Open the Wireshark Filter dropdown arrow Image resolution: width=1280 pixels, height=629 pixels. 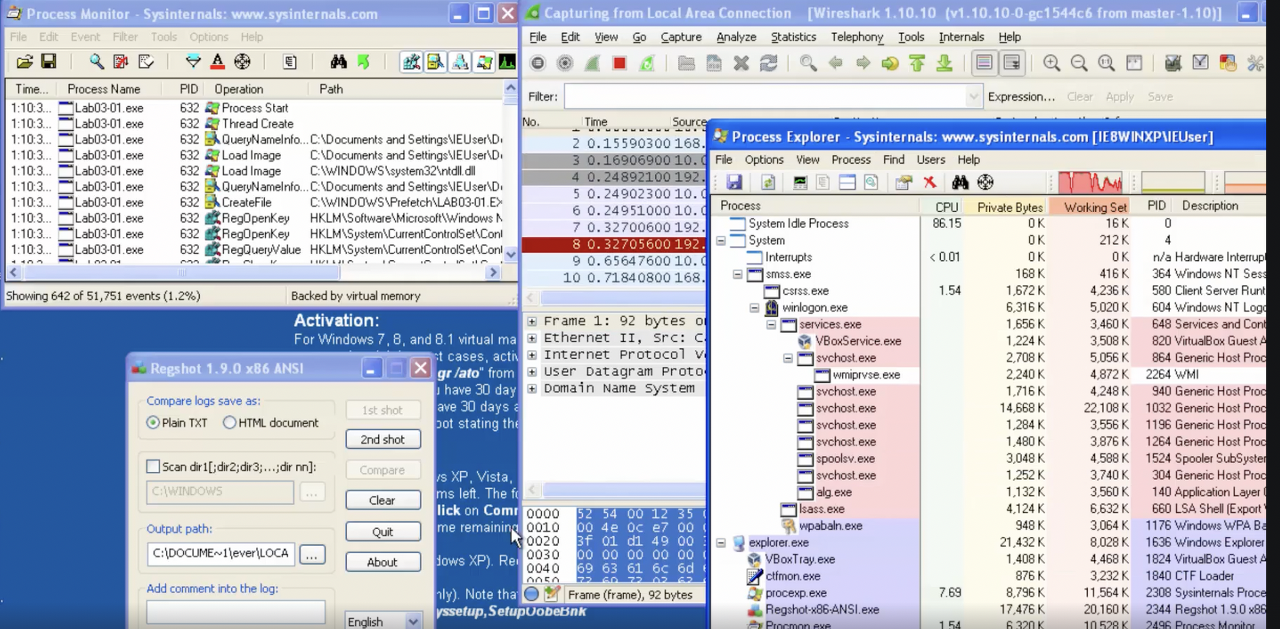coord(974,97)
